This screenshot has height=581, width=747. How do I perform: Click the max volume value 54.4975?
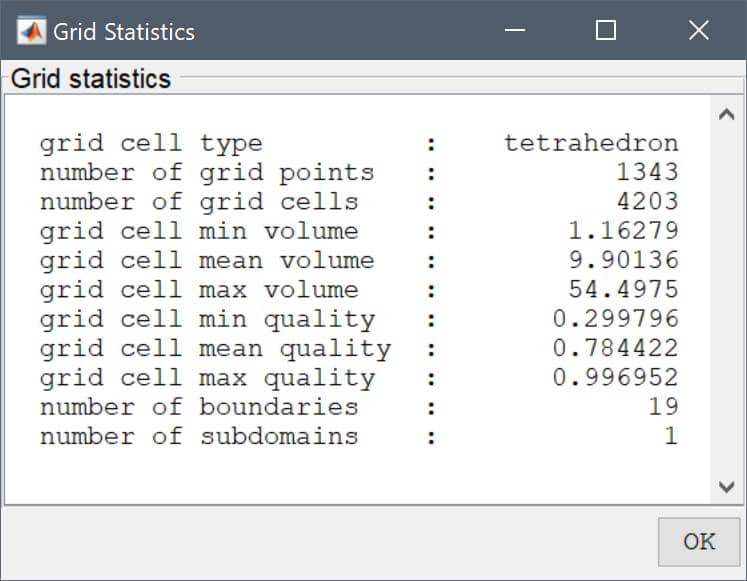pos(623,290)
